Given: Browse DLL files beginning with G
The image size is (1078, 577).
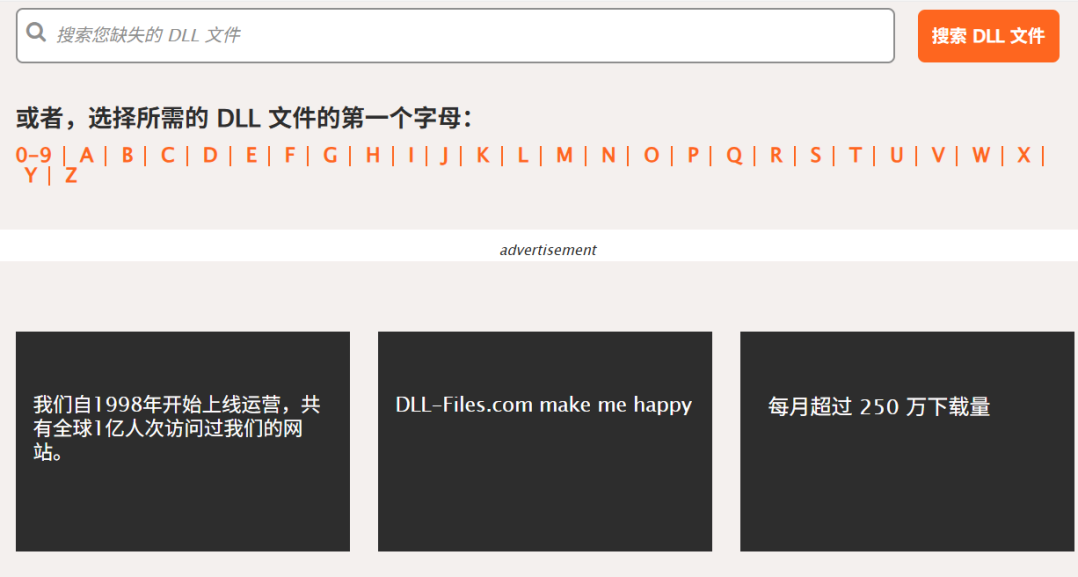Looking at the screenshot, I should (x=330, y=156).
